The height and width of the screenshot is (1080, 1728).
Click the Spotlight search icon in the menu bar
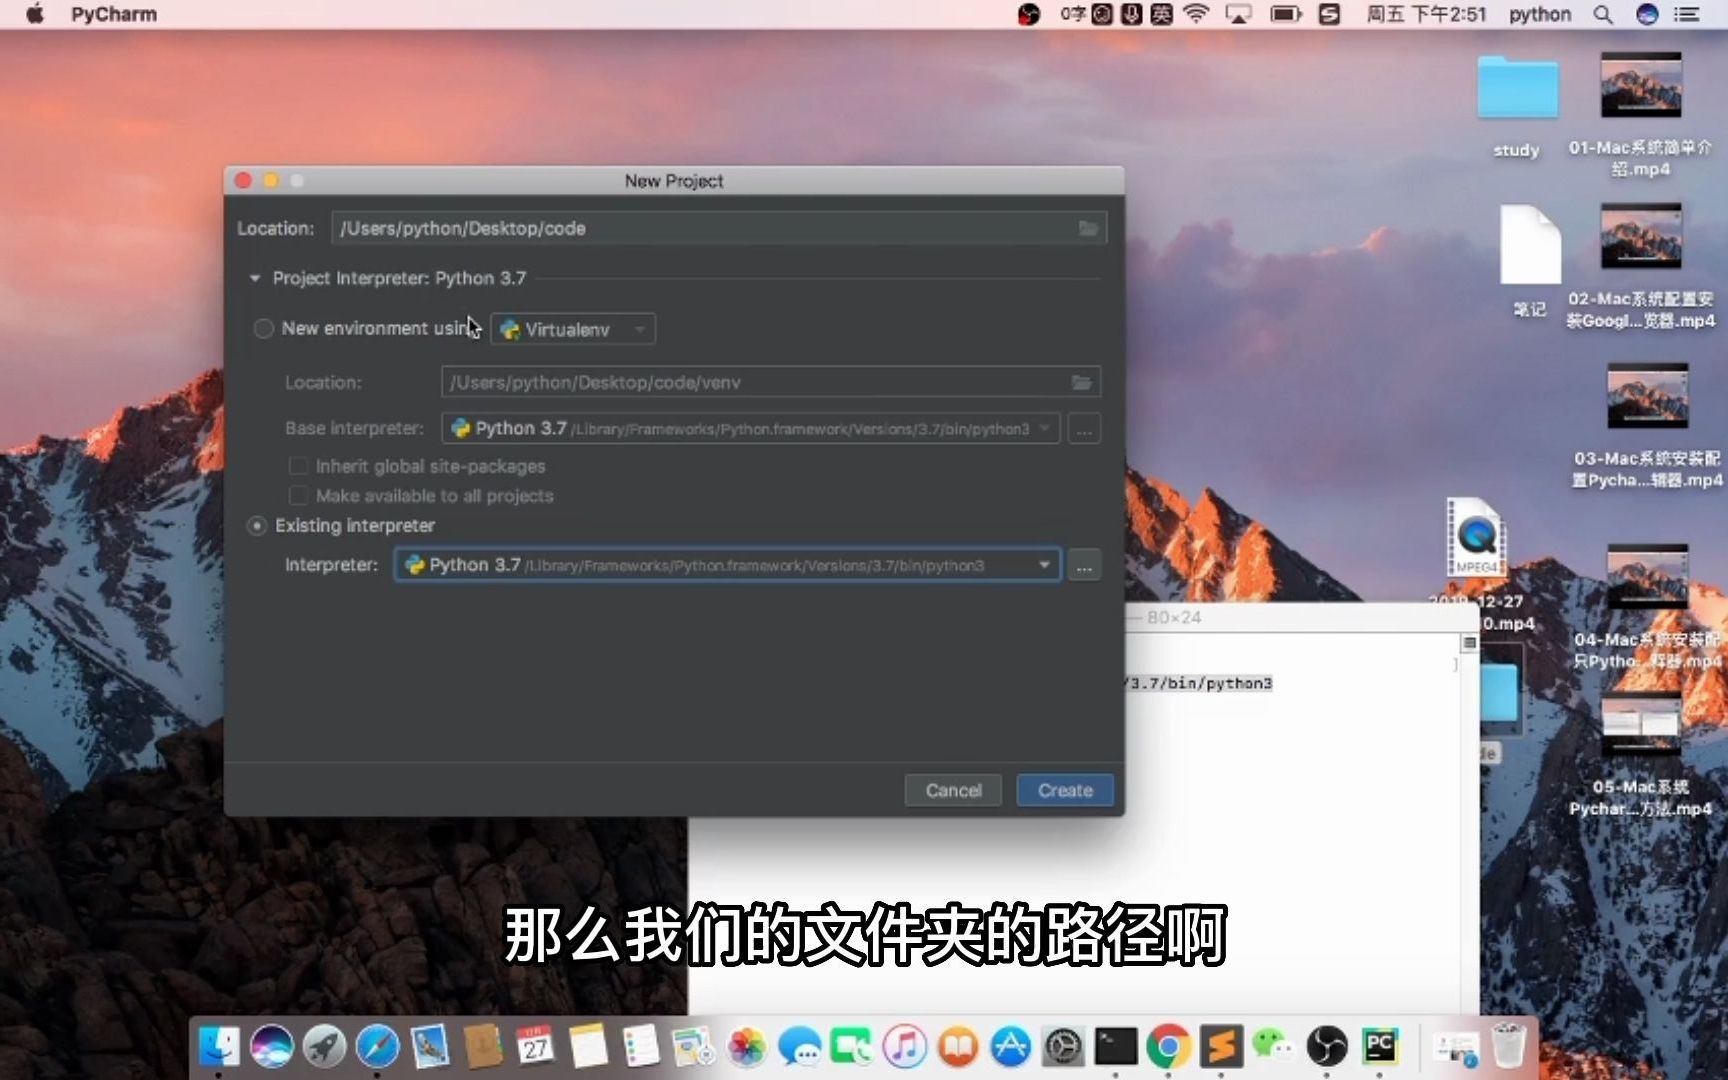[1602, 15]
